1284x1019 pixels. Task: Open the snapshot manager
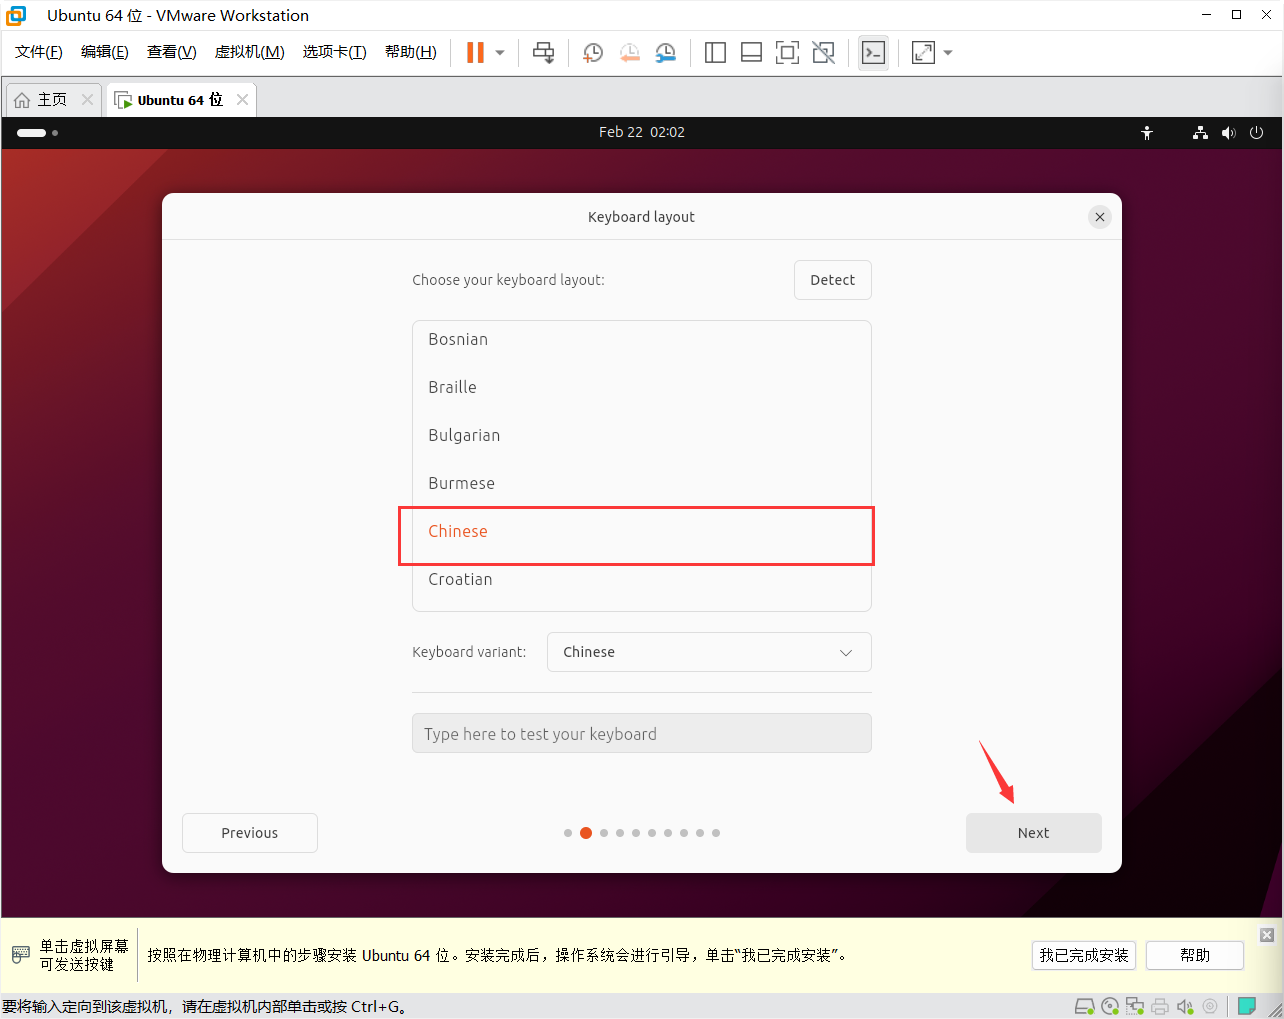pyautogui.click(x=665, y=53)
